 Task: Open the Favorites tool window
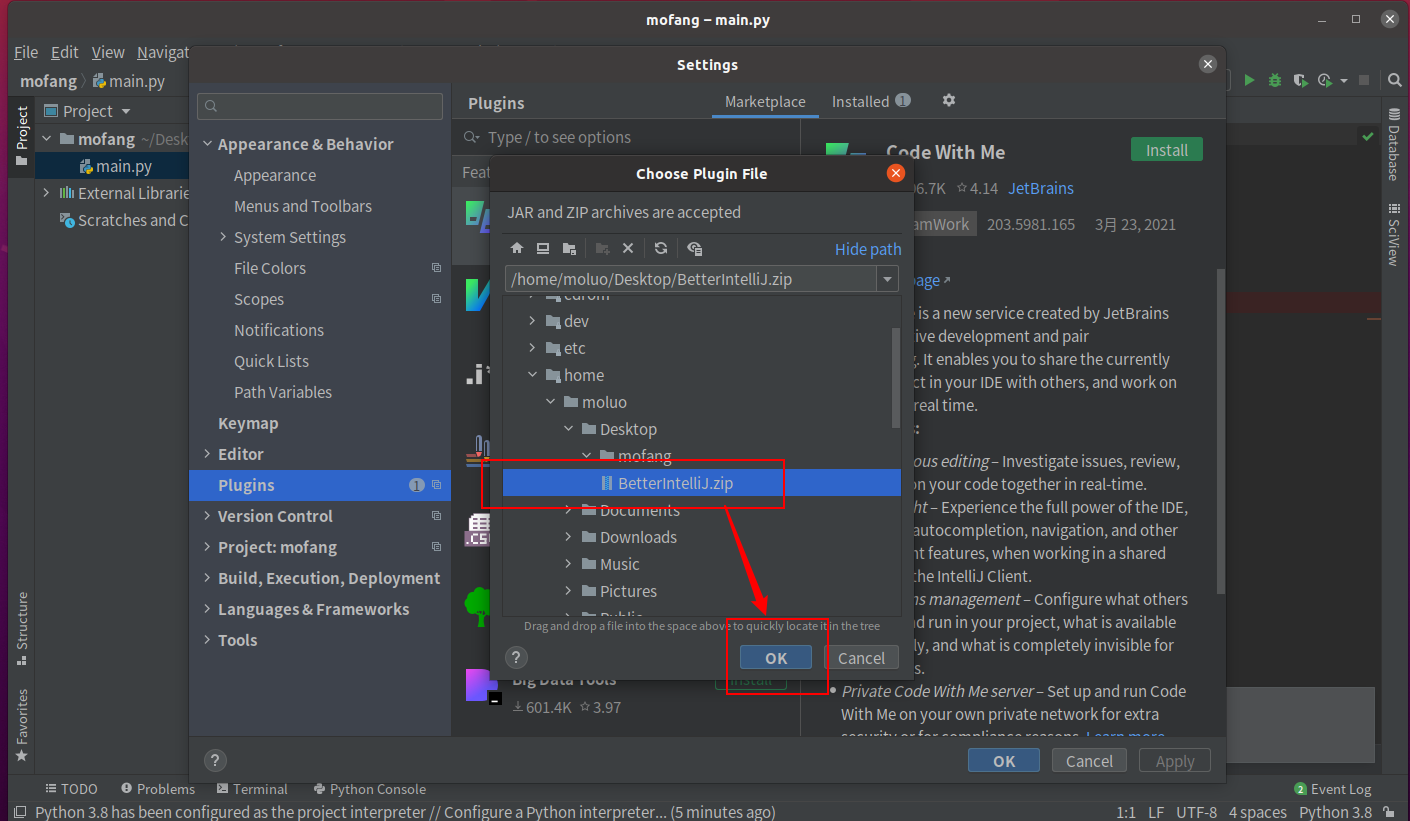click(x=21, y=725)
